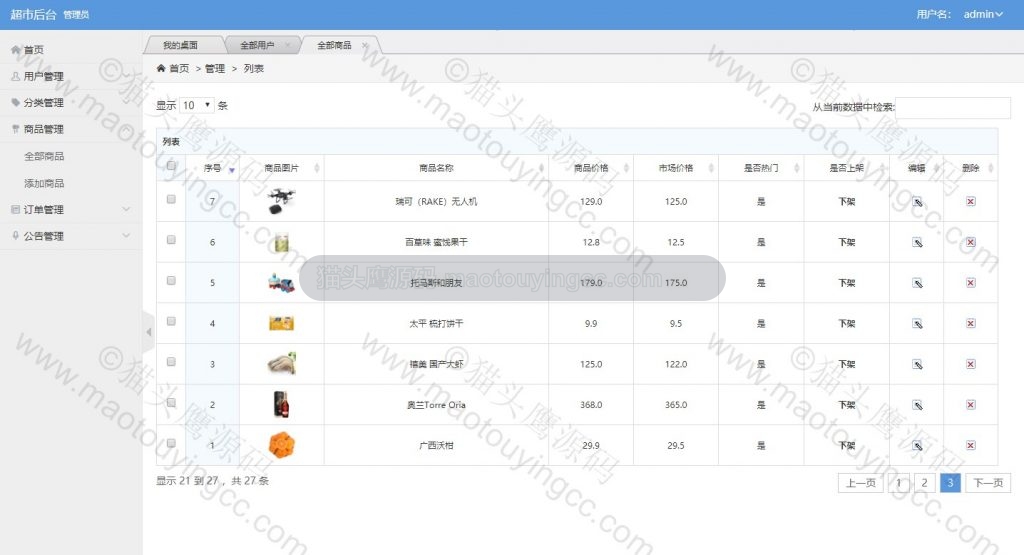The width and height of the screenshot is (1024, 555).
Task: Tick the checkbox for 太平 梳打饼干
Action: click(x=171, y=321)
